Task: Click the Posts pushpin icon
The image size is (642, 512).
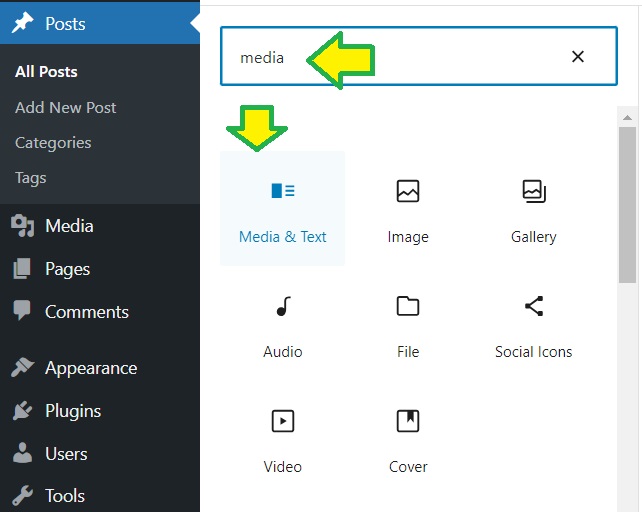Action: pyautogui.click(x=23, y=23)
